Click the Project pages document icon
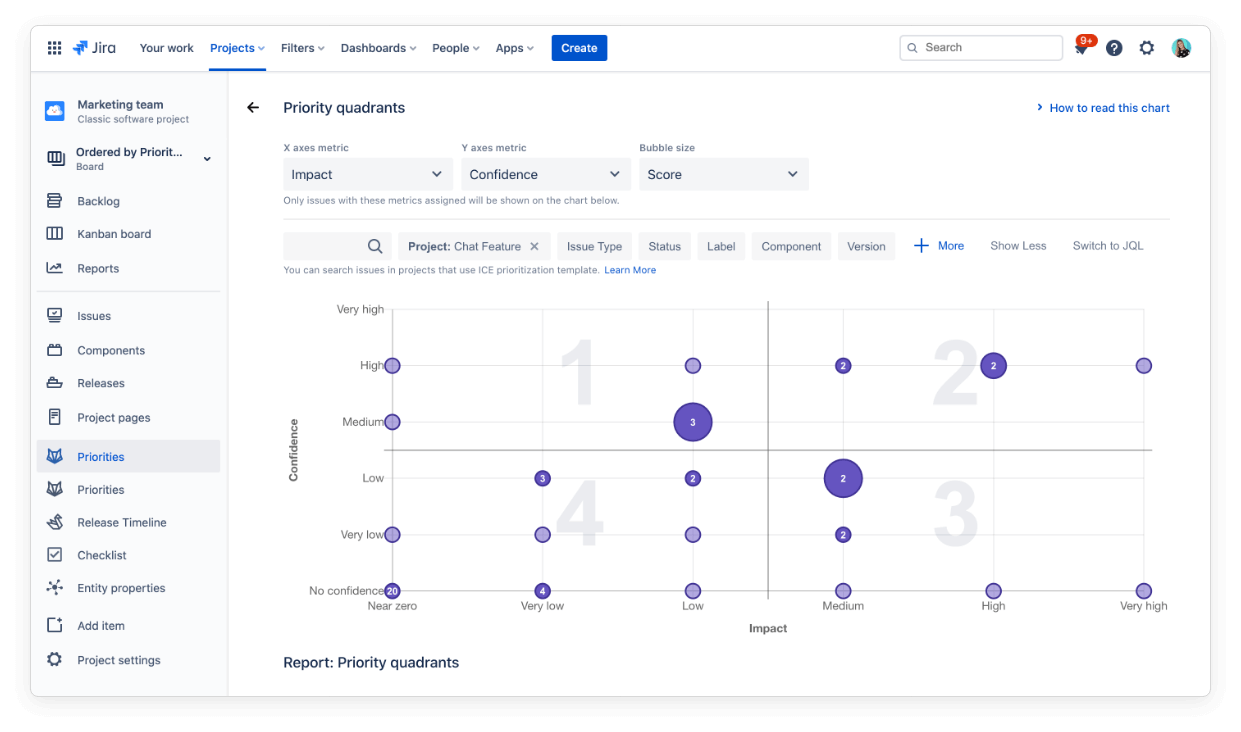This screenshot has width=1241, height=732. (55, 418)
